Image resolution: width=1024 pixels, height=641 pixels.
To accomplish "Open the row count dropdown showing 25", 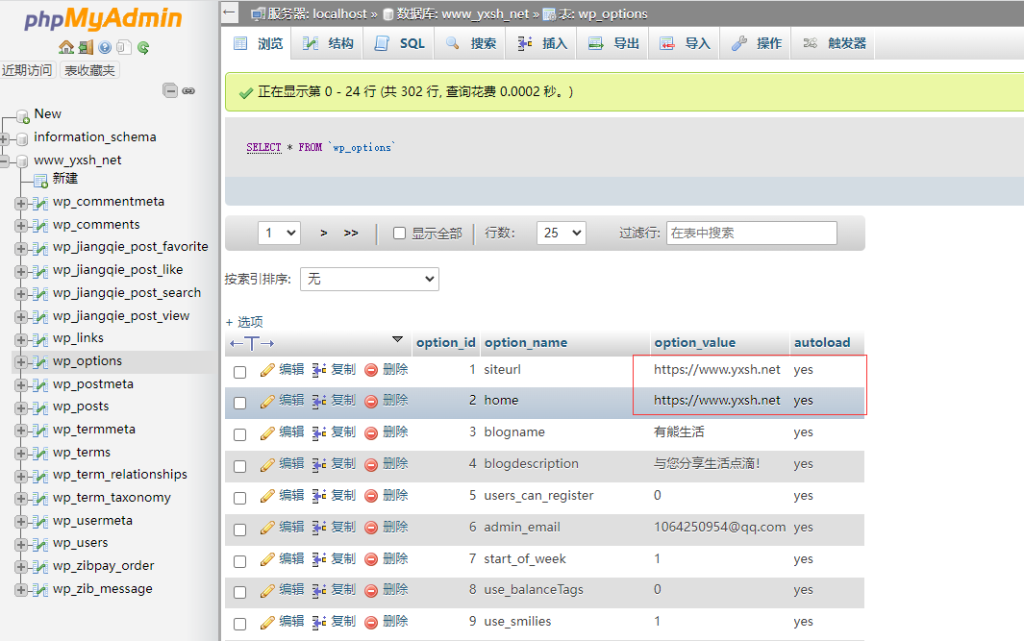I will coord(560,233).
